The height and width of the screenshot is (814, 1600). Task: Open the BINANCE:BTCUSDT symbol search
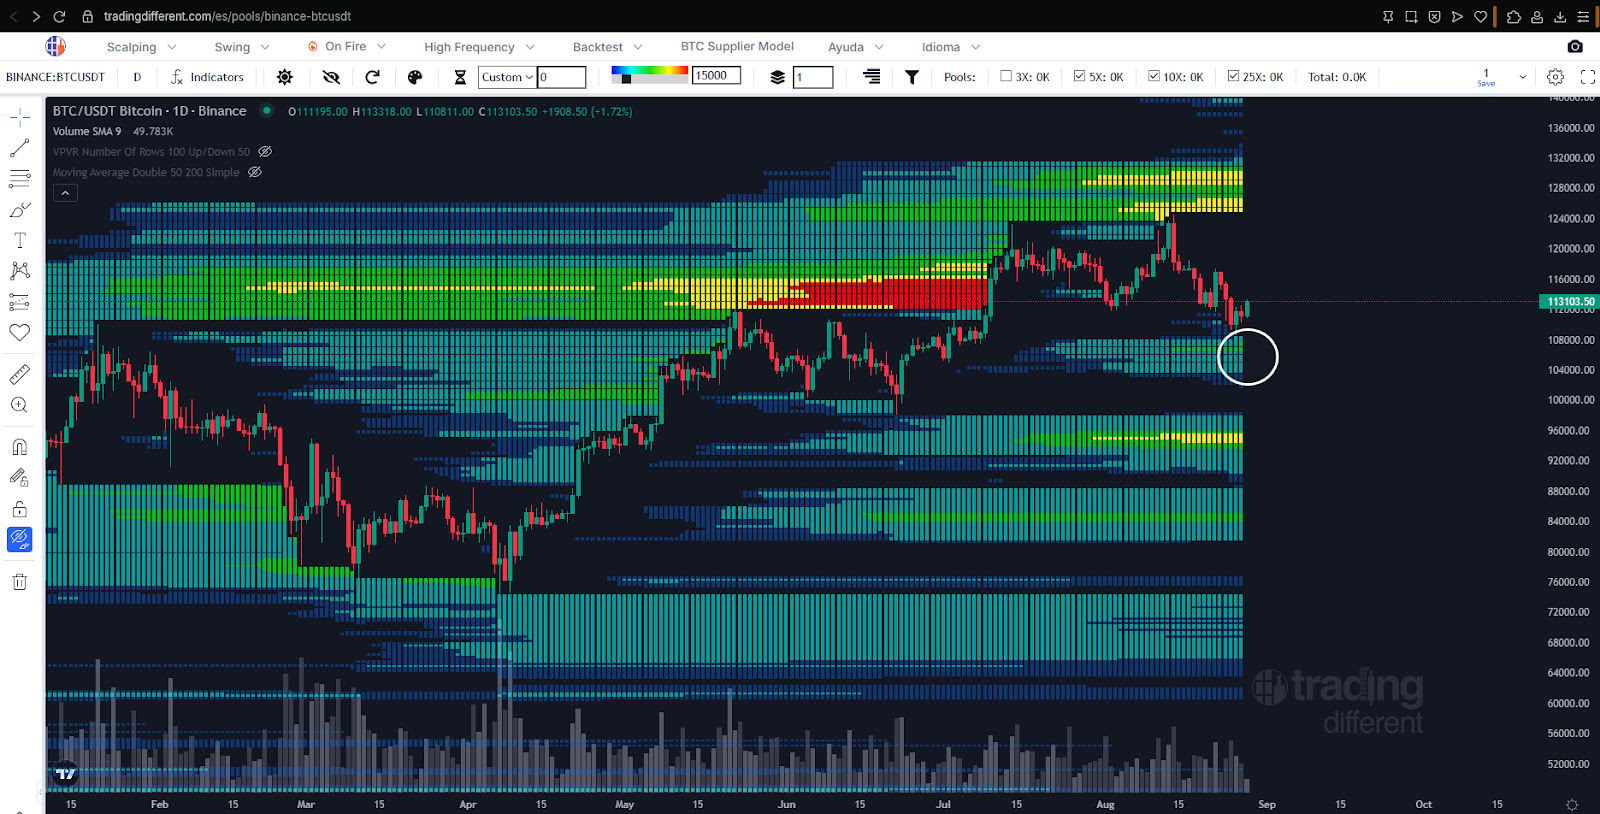click(55, 77)
